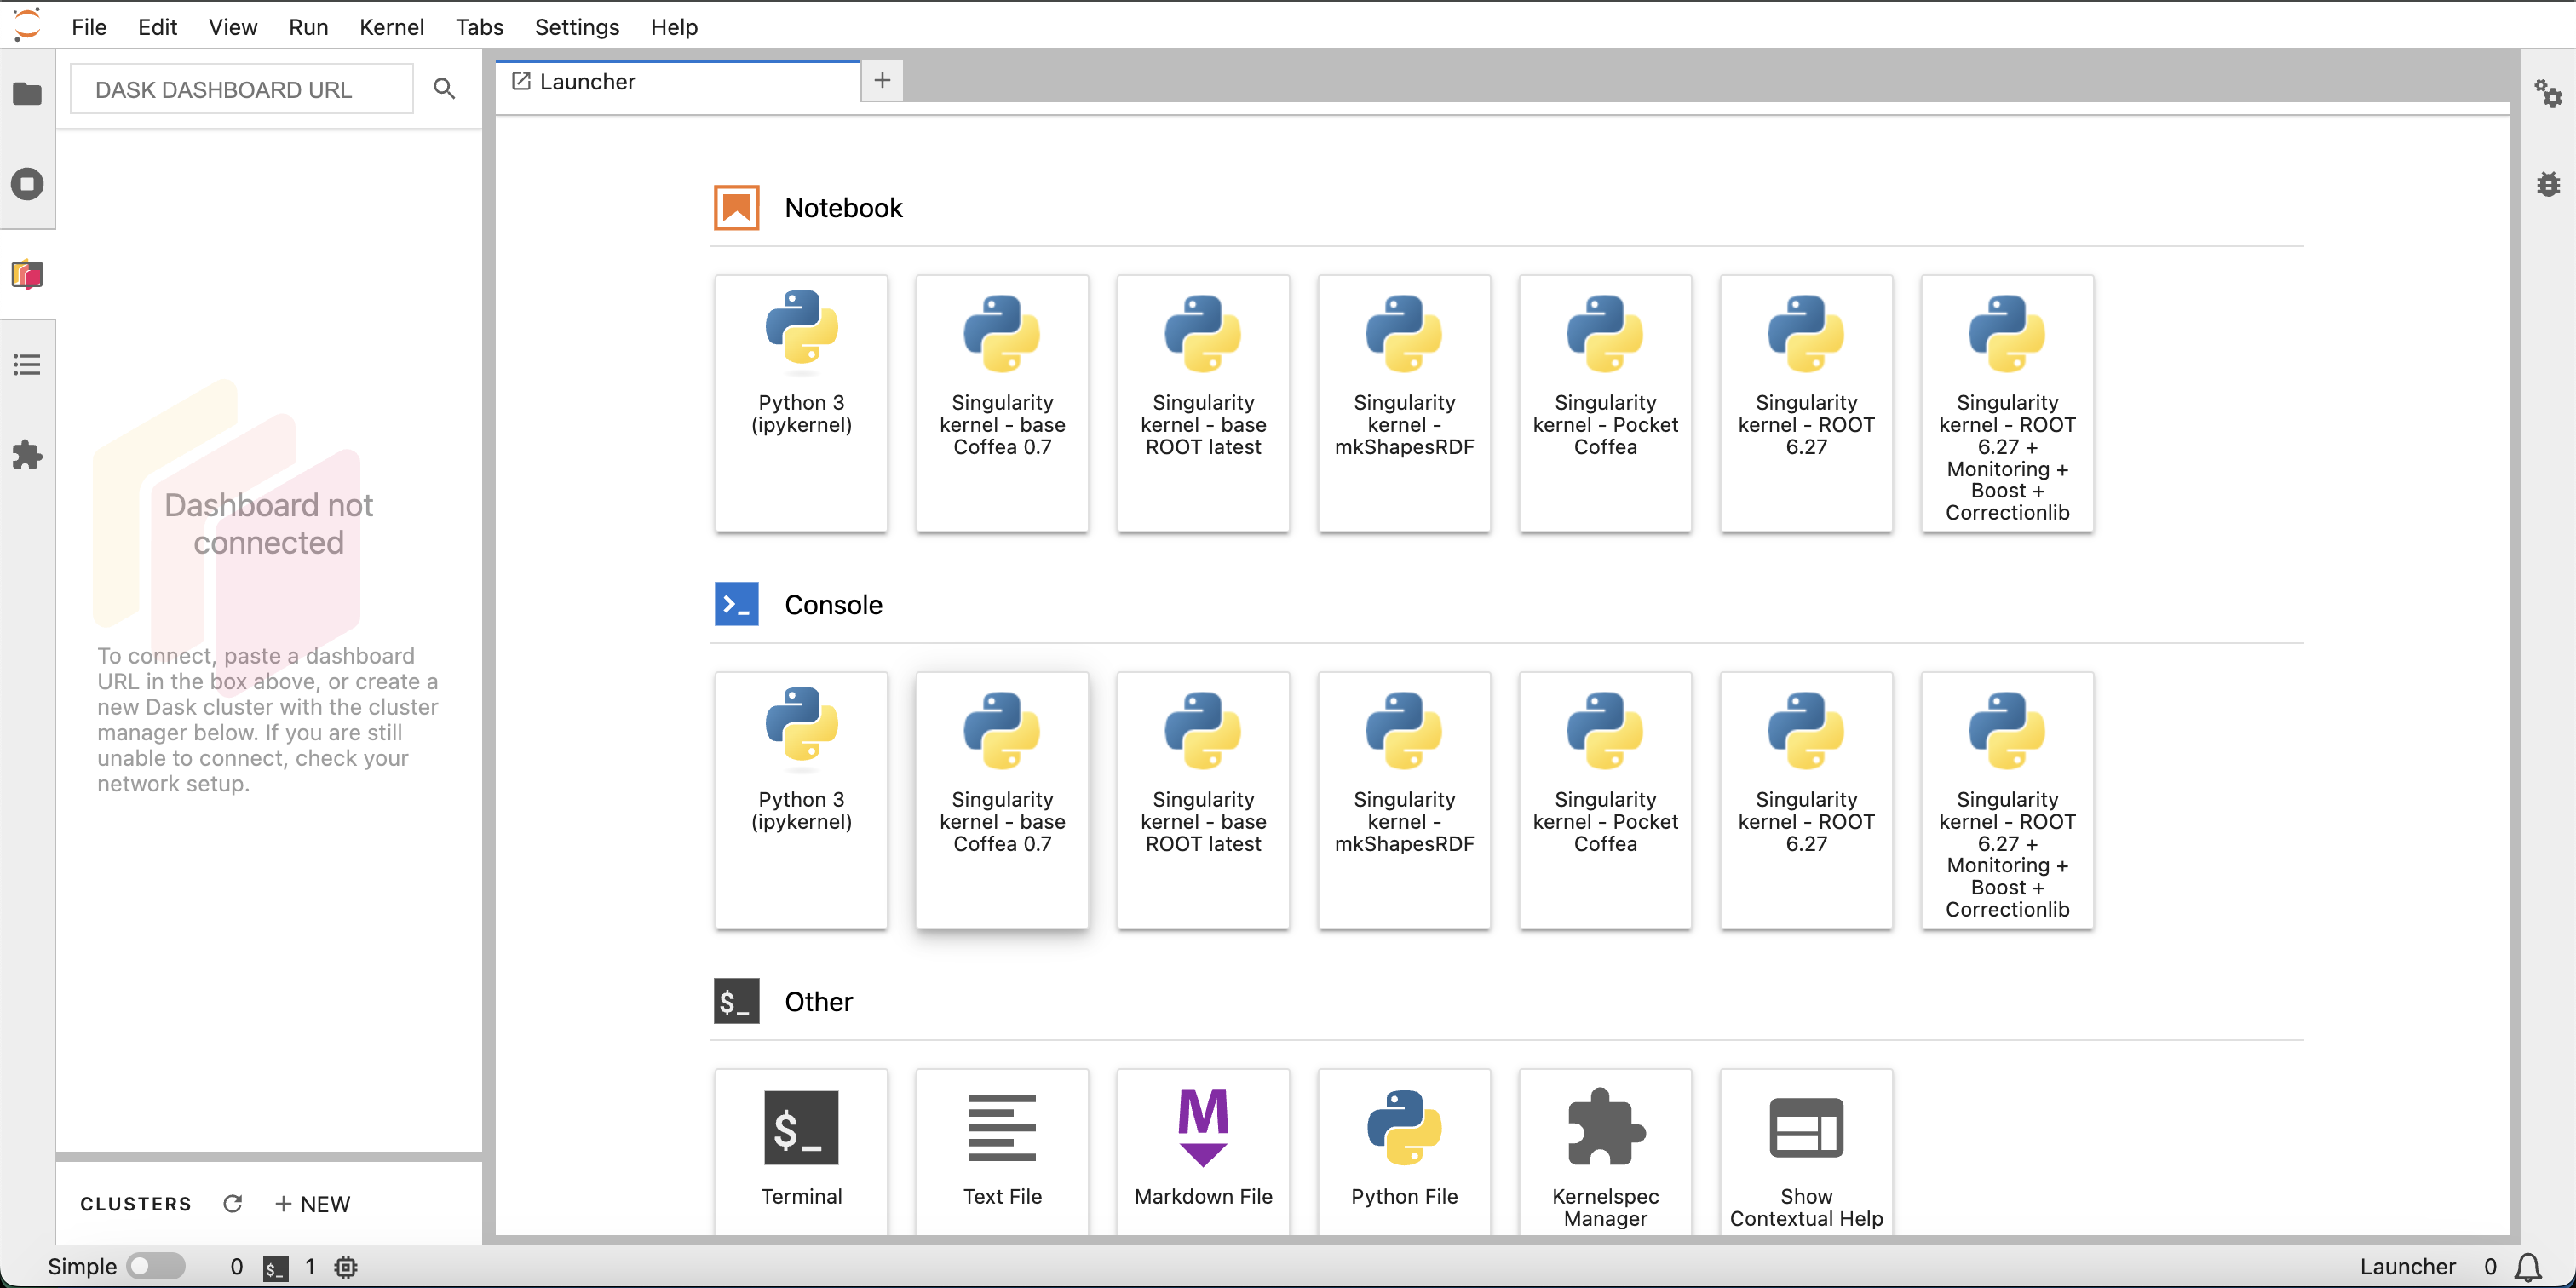Image resolution: width=2576 pixels, height=1288 pixels.
Task: Click the Dask dashboard URL search icon
Action: coord(444,89)
